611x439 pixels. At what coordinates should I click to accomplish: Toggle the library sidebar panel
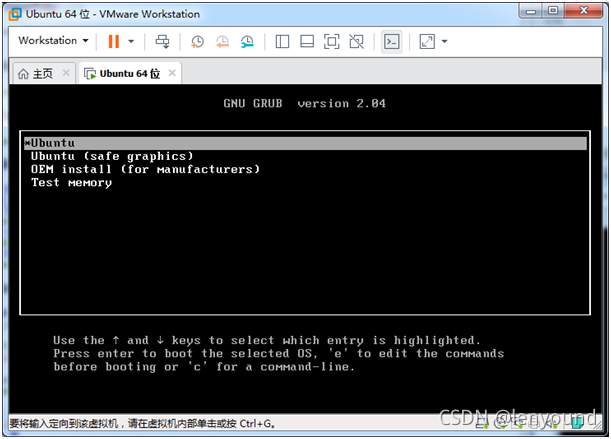tap(282, 41)
